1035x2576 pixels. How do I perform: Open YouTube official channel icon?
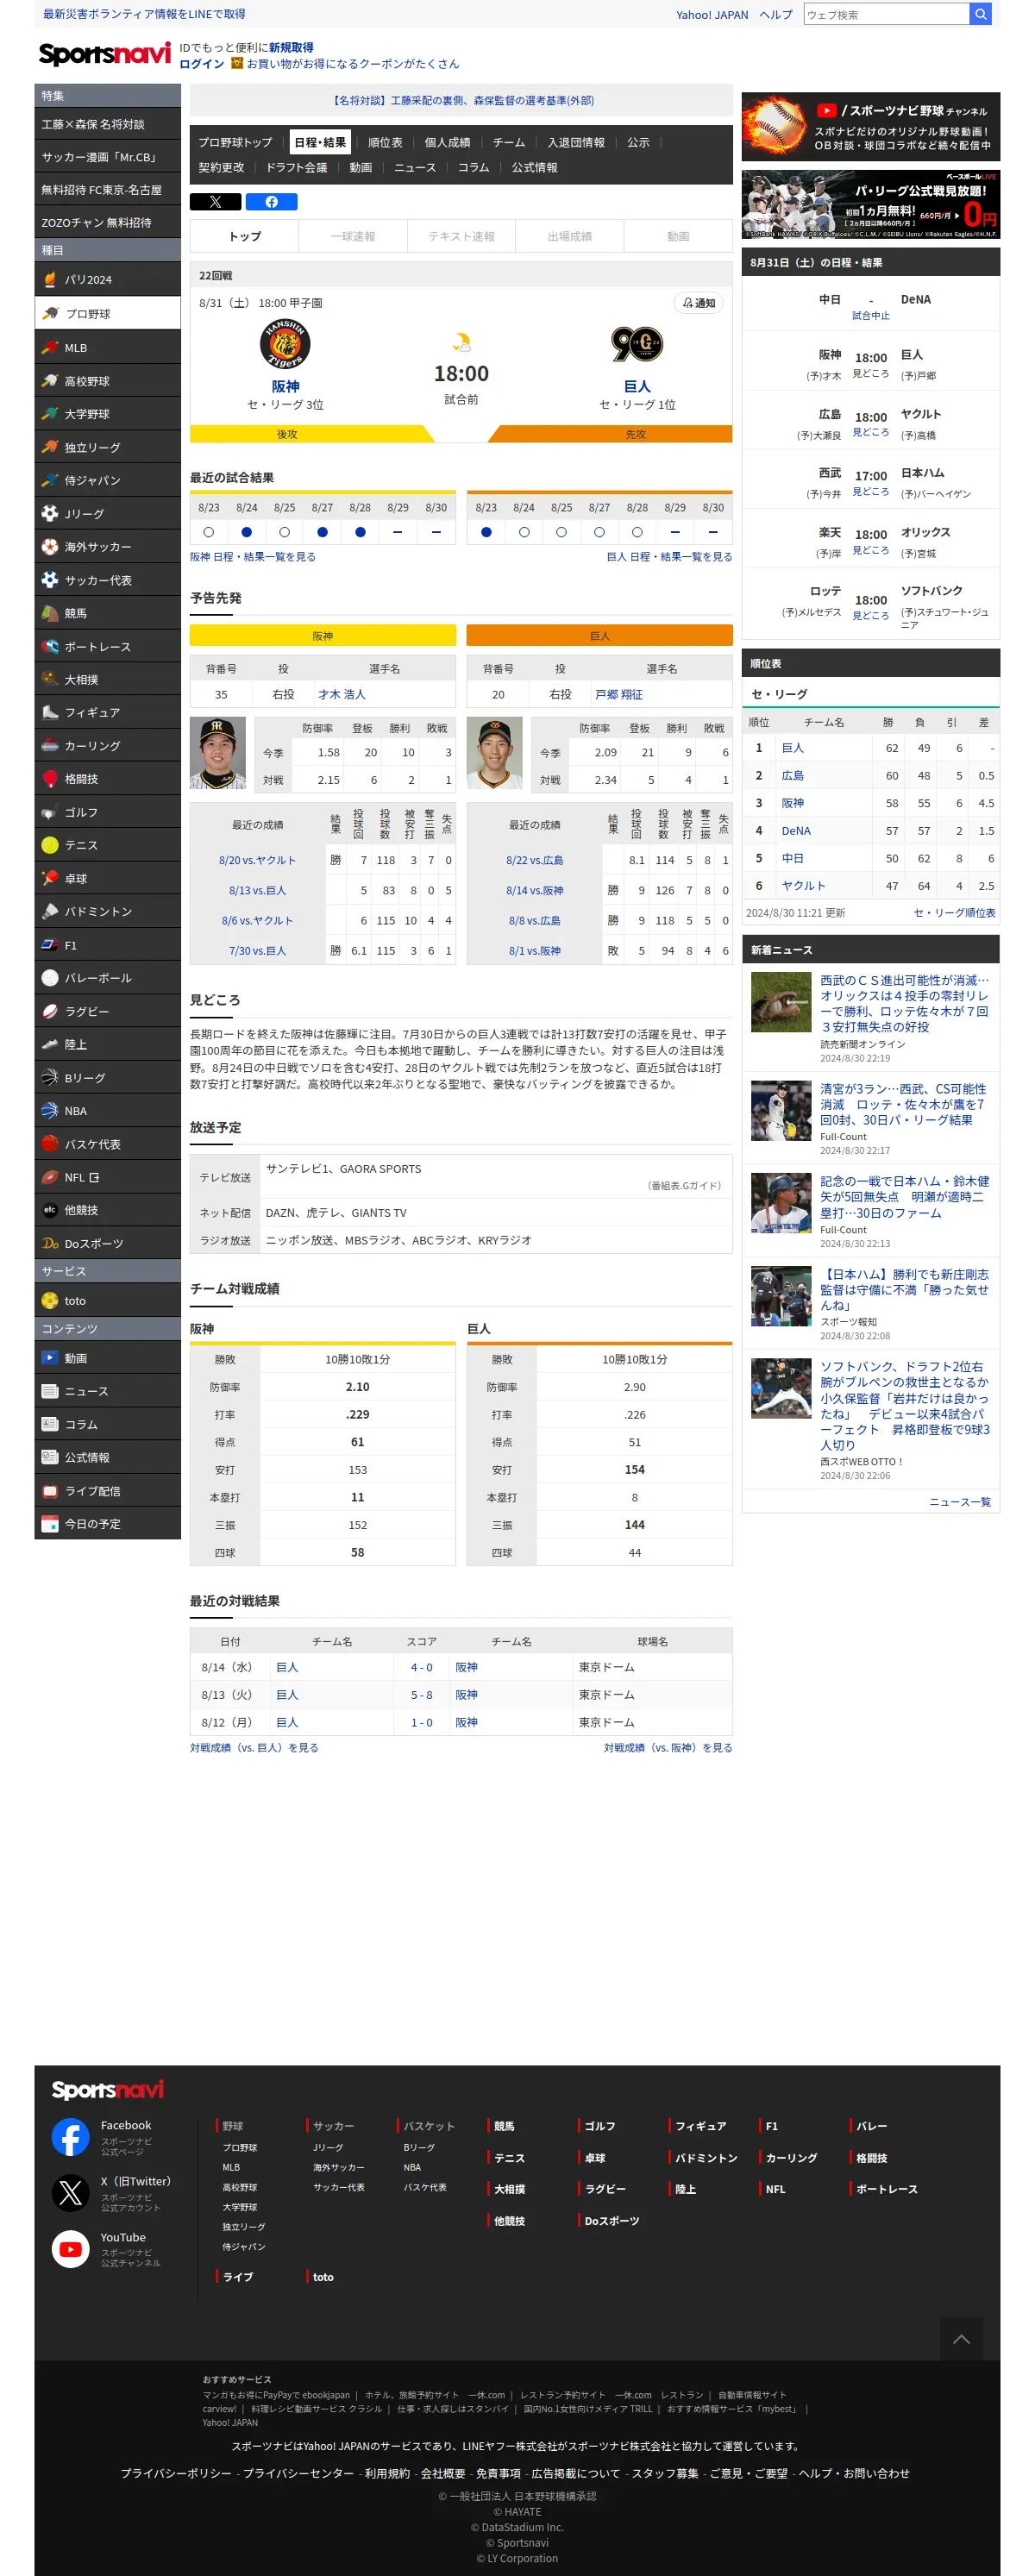click(70, 2249)
